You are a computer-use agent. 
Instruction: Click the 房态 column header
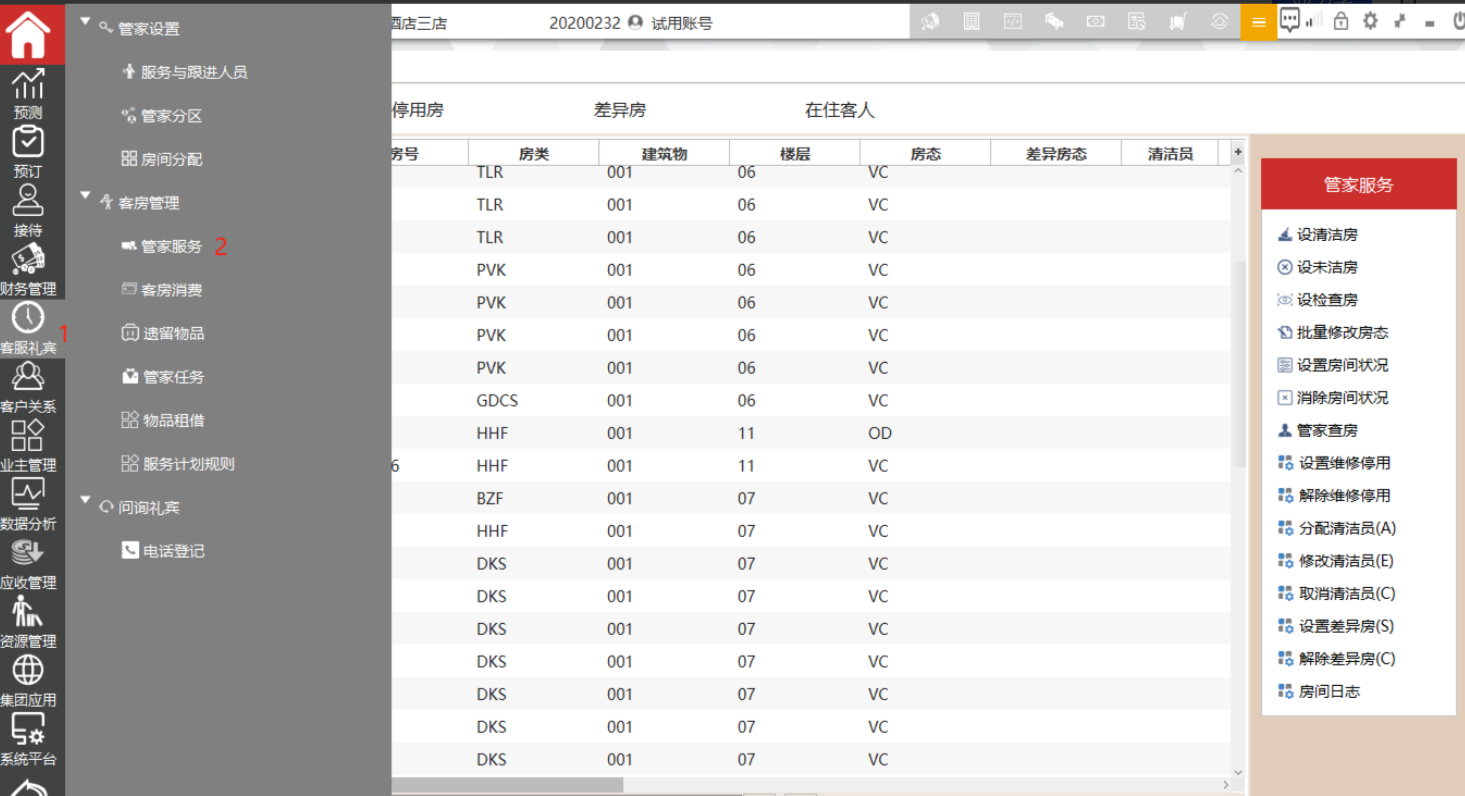924,154
